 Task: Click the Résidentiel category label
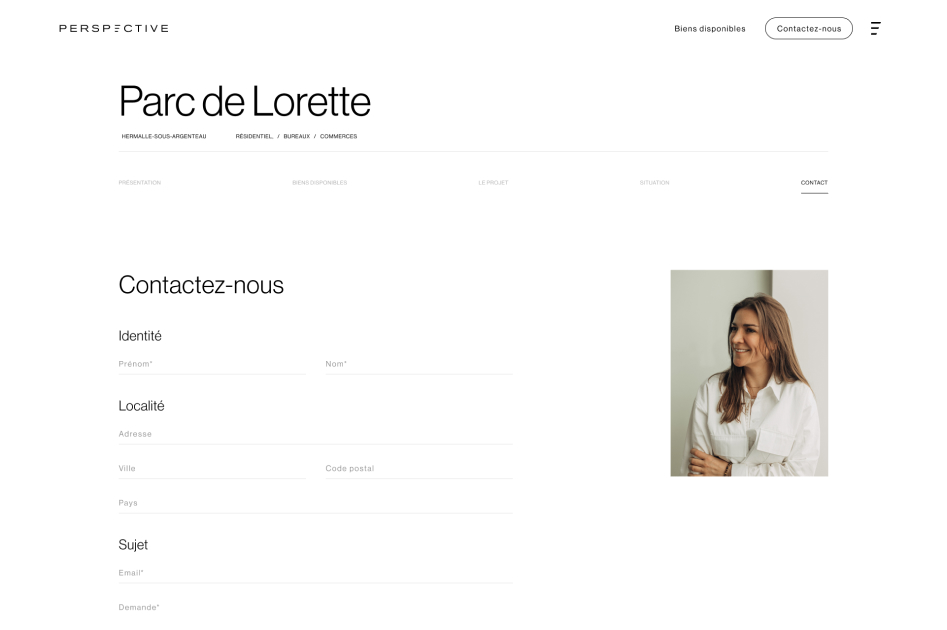(x=254, y=137)
